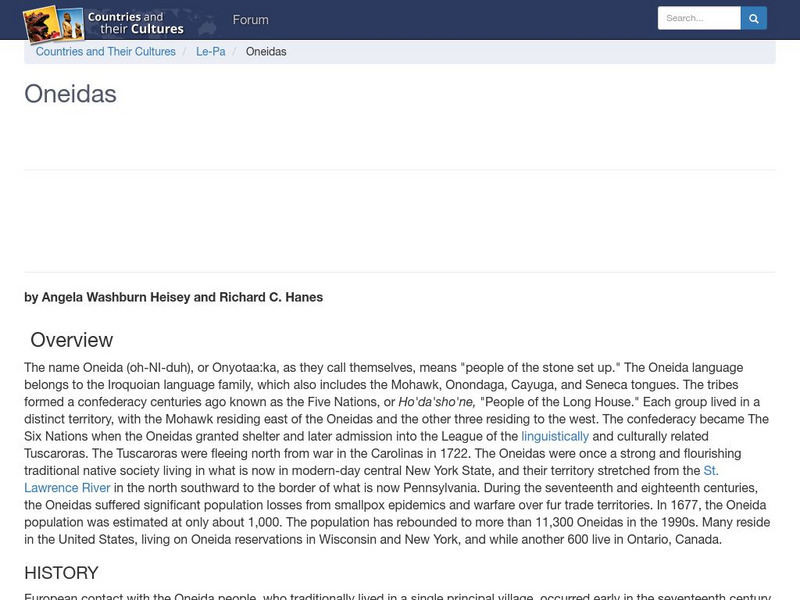Click the Countries and their Cultures logo

104,23
